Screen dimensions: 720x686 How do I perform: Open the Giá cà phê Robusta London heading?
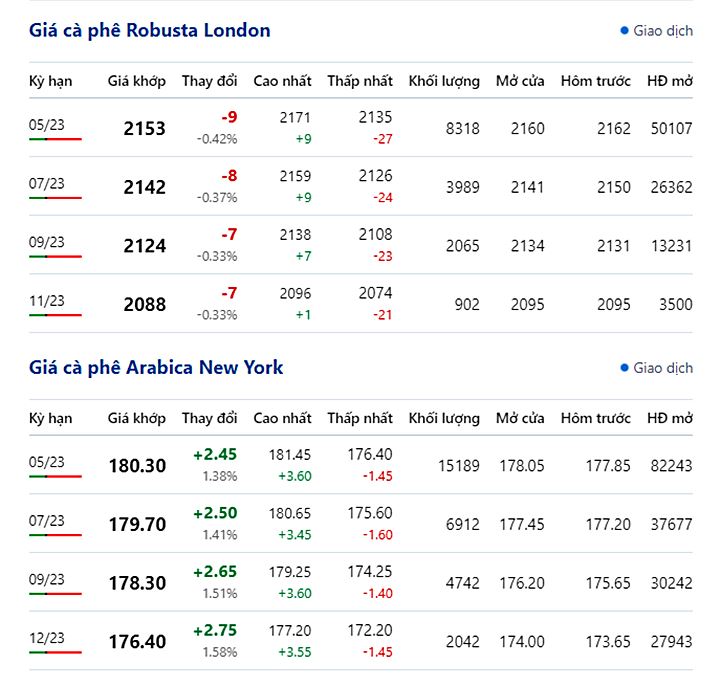pyautogui.click(x=150, y=31)
